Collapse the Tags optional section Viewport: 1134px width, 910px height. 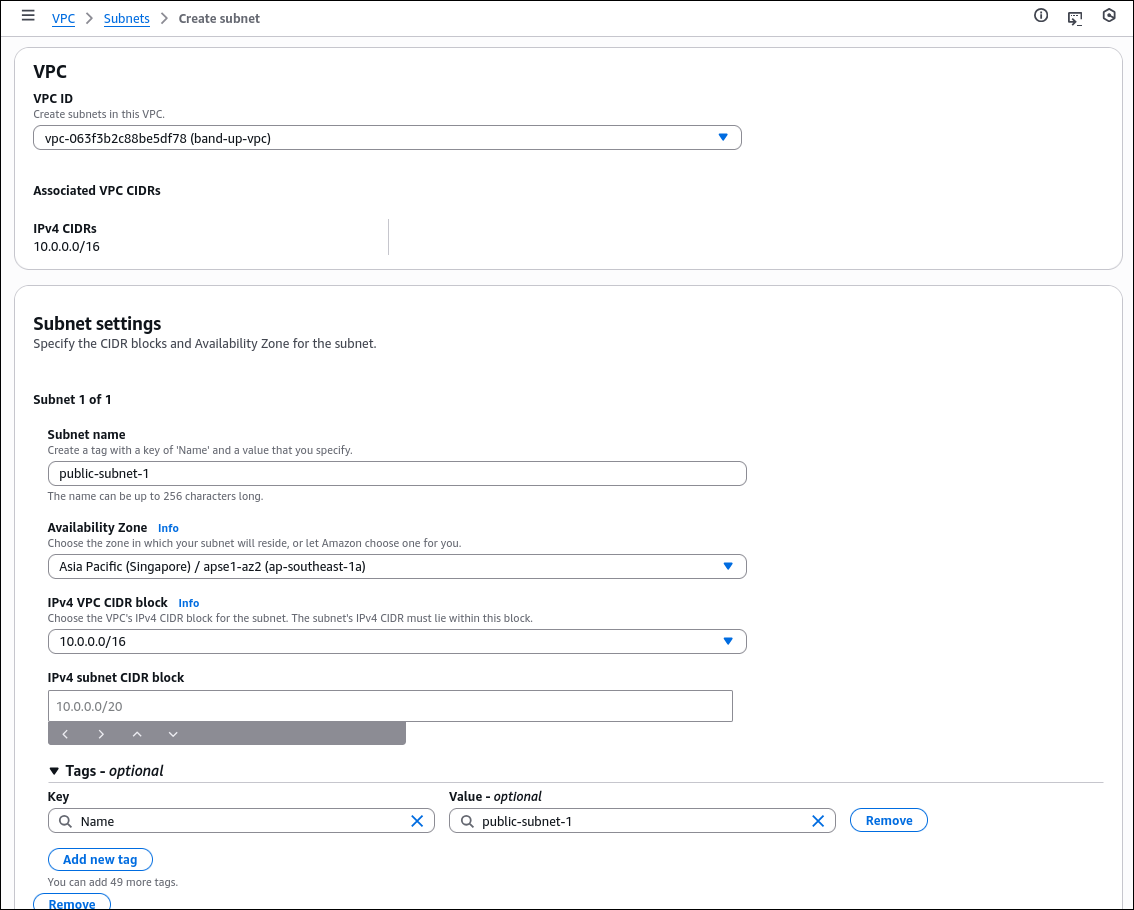coord(53,770)
